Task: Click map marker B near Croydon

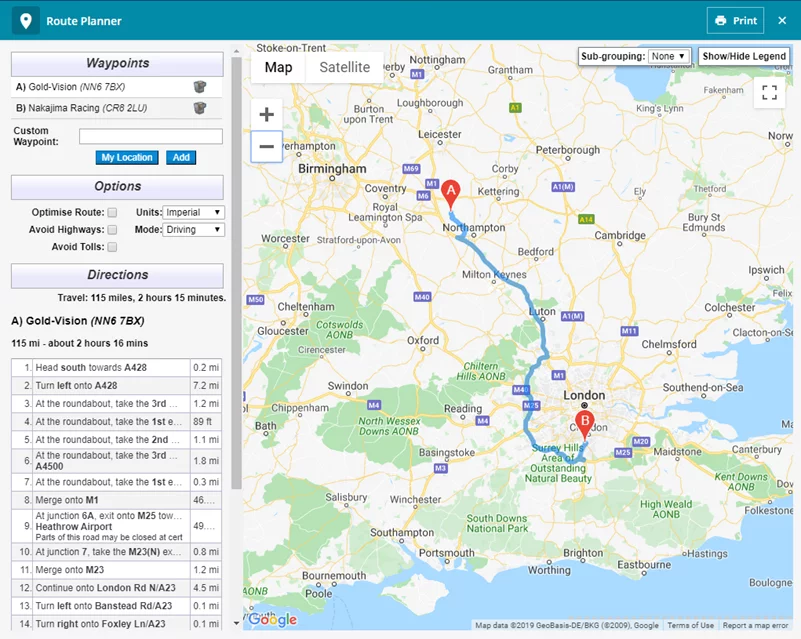Action: [x=585, y=424]
